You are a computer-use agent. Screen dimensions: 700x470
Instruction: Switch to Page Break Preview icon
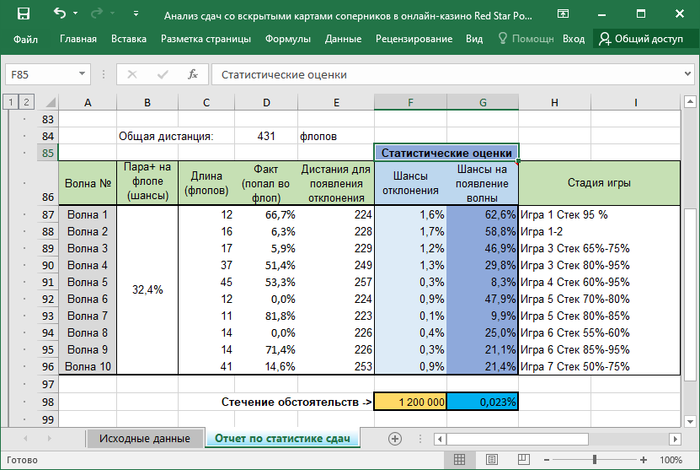pos(523,459)
